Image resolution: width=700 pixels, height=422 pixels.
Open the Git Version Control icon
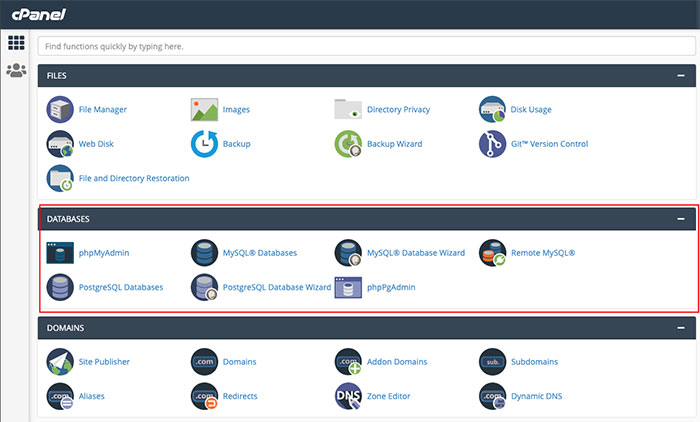pos(492,144)
